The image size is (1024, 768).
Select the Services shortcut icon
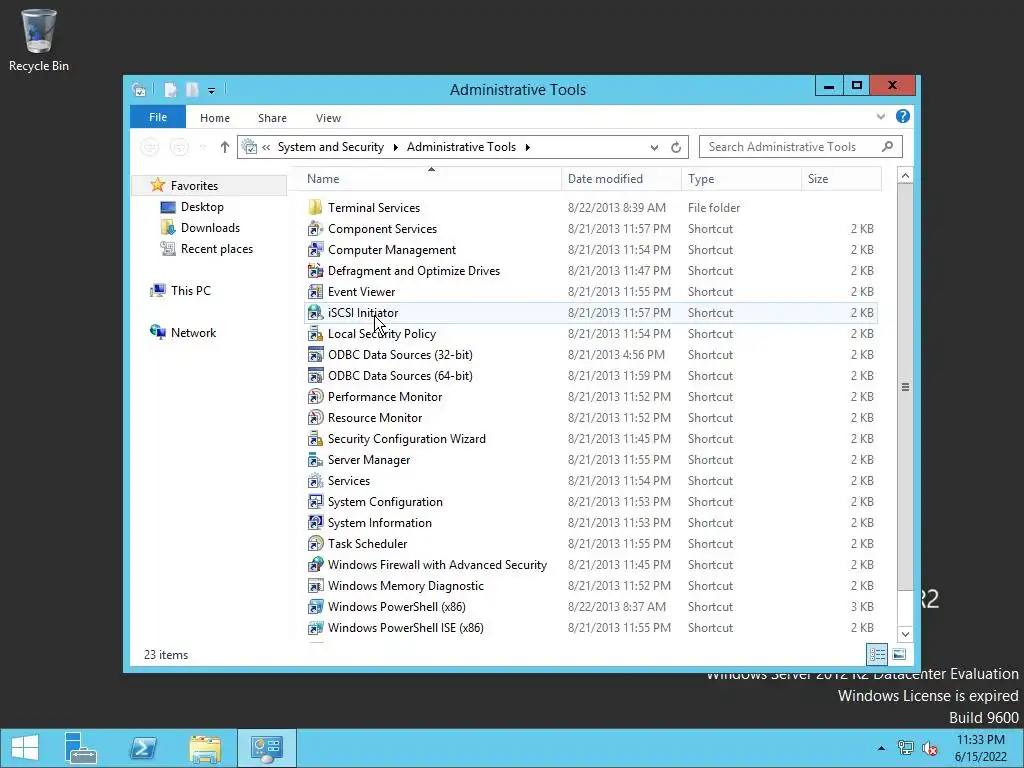(x=315, y=481)
